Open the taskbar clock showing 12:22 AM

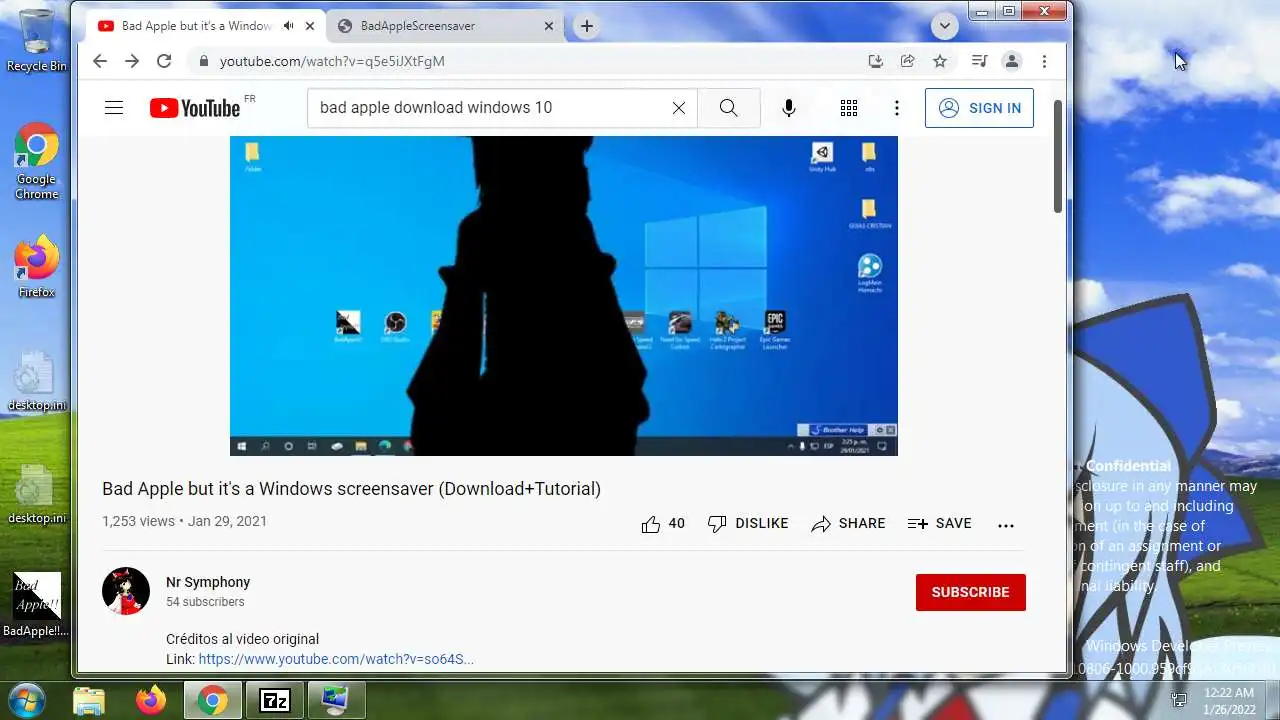[x=1229, y=701]
